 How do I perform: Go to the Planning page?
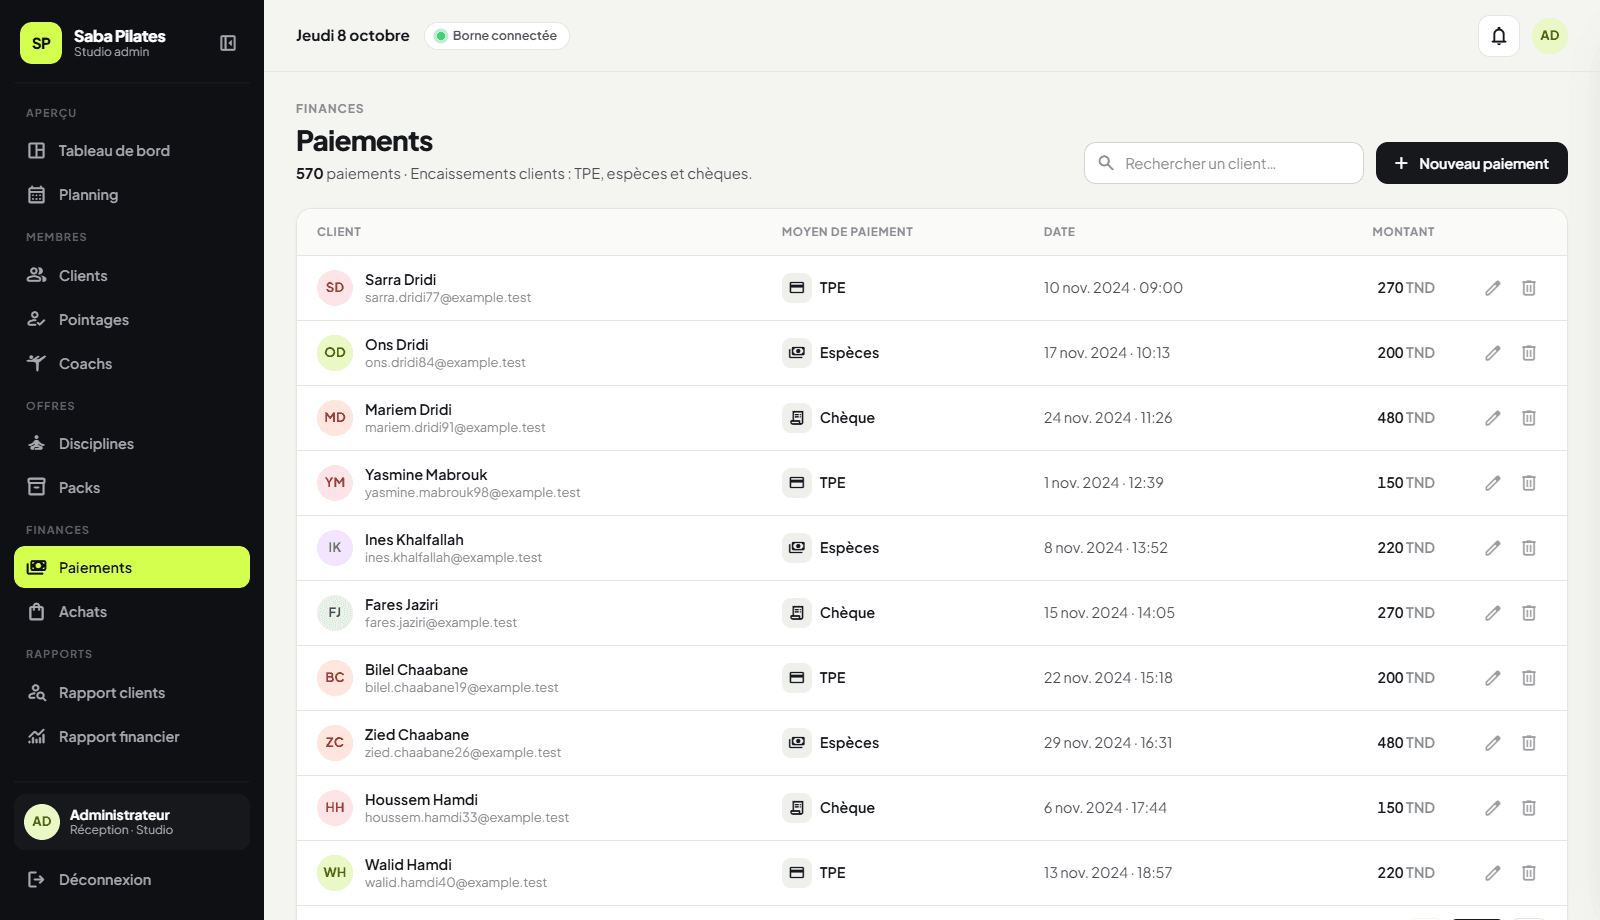point(132,195)
